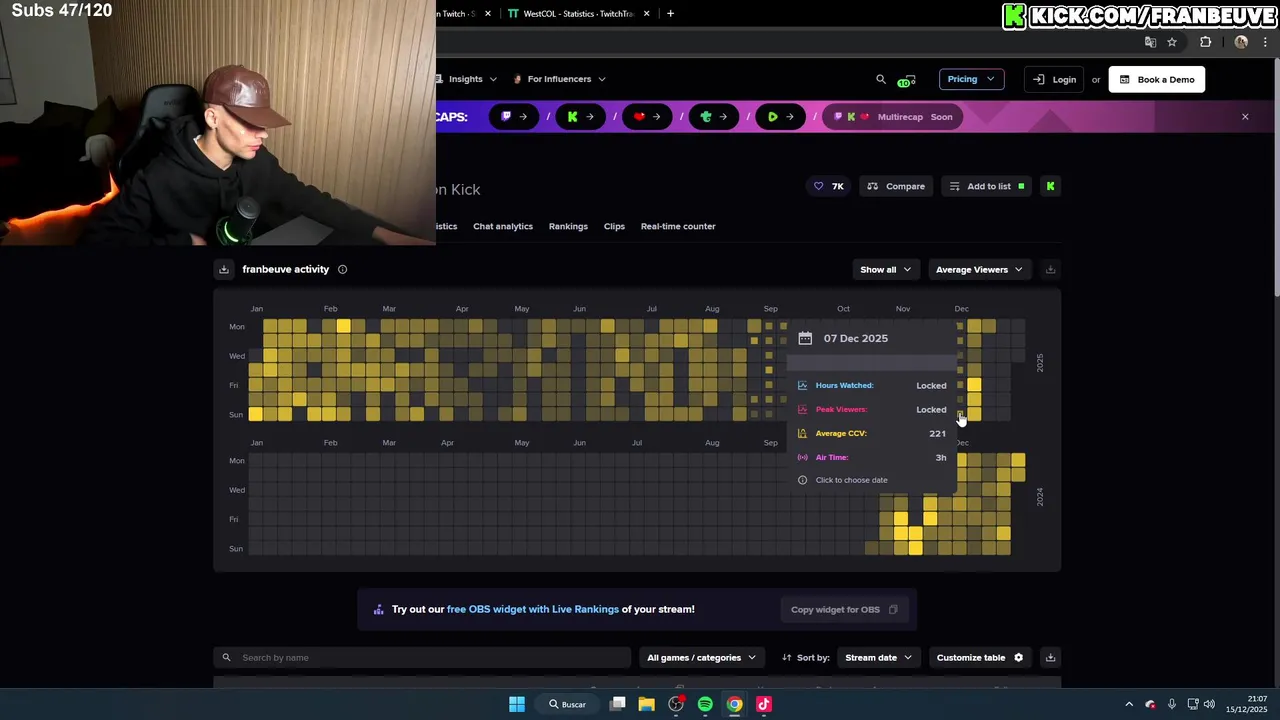Open File Explorer from the taskbar

point(647,704)
